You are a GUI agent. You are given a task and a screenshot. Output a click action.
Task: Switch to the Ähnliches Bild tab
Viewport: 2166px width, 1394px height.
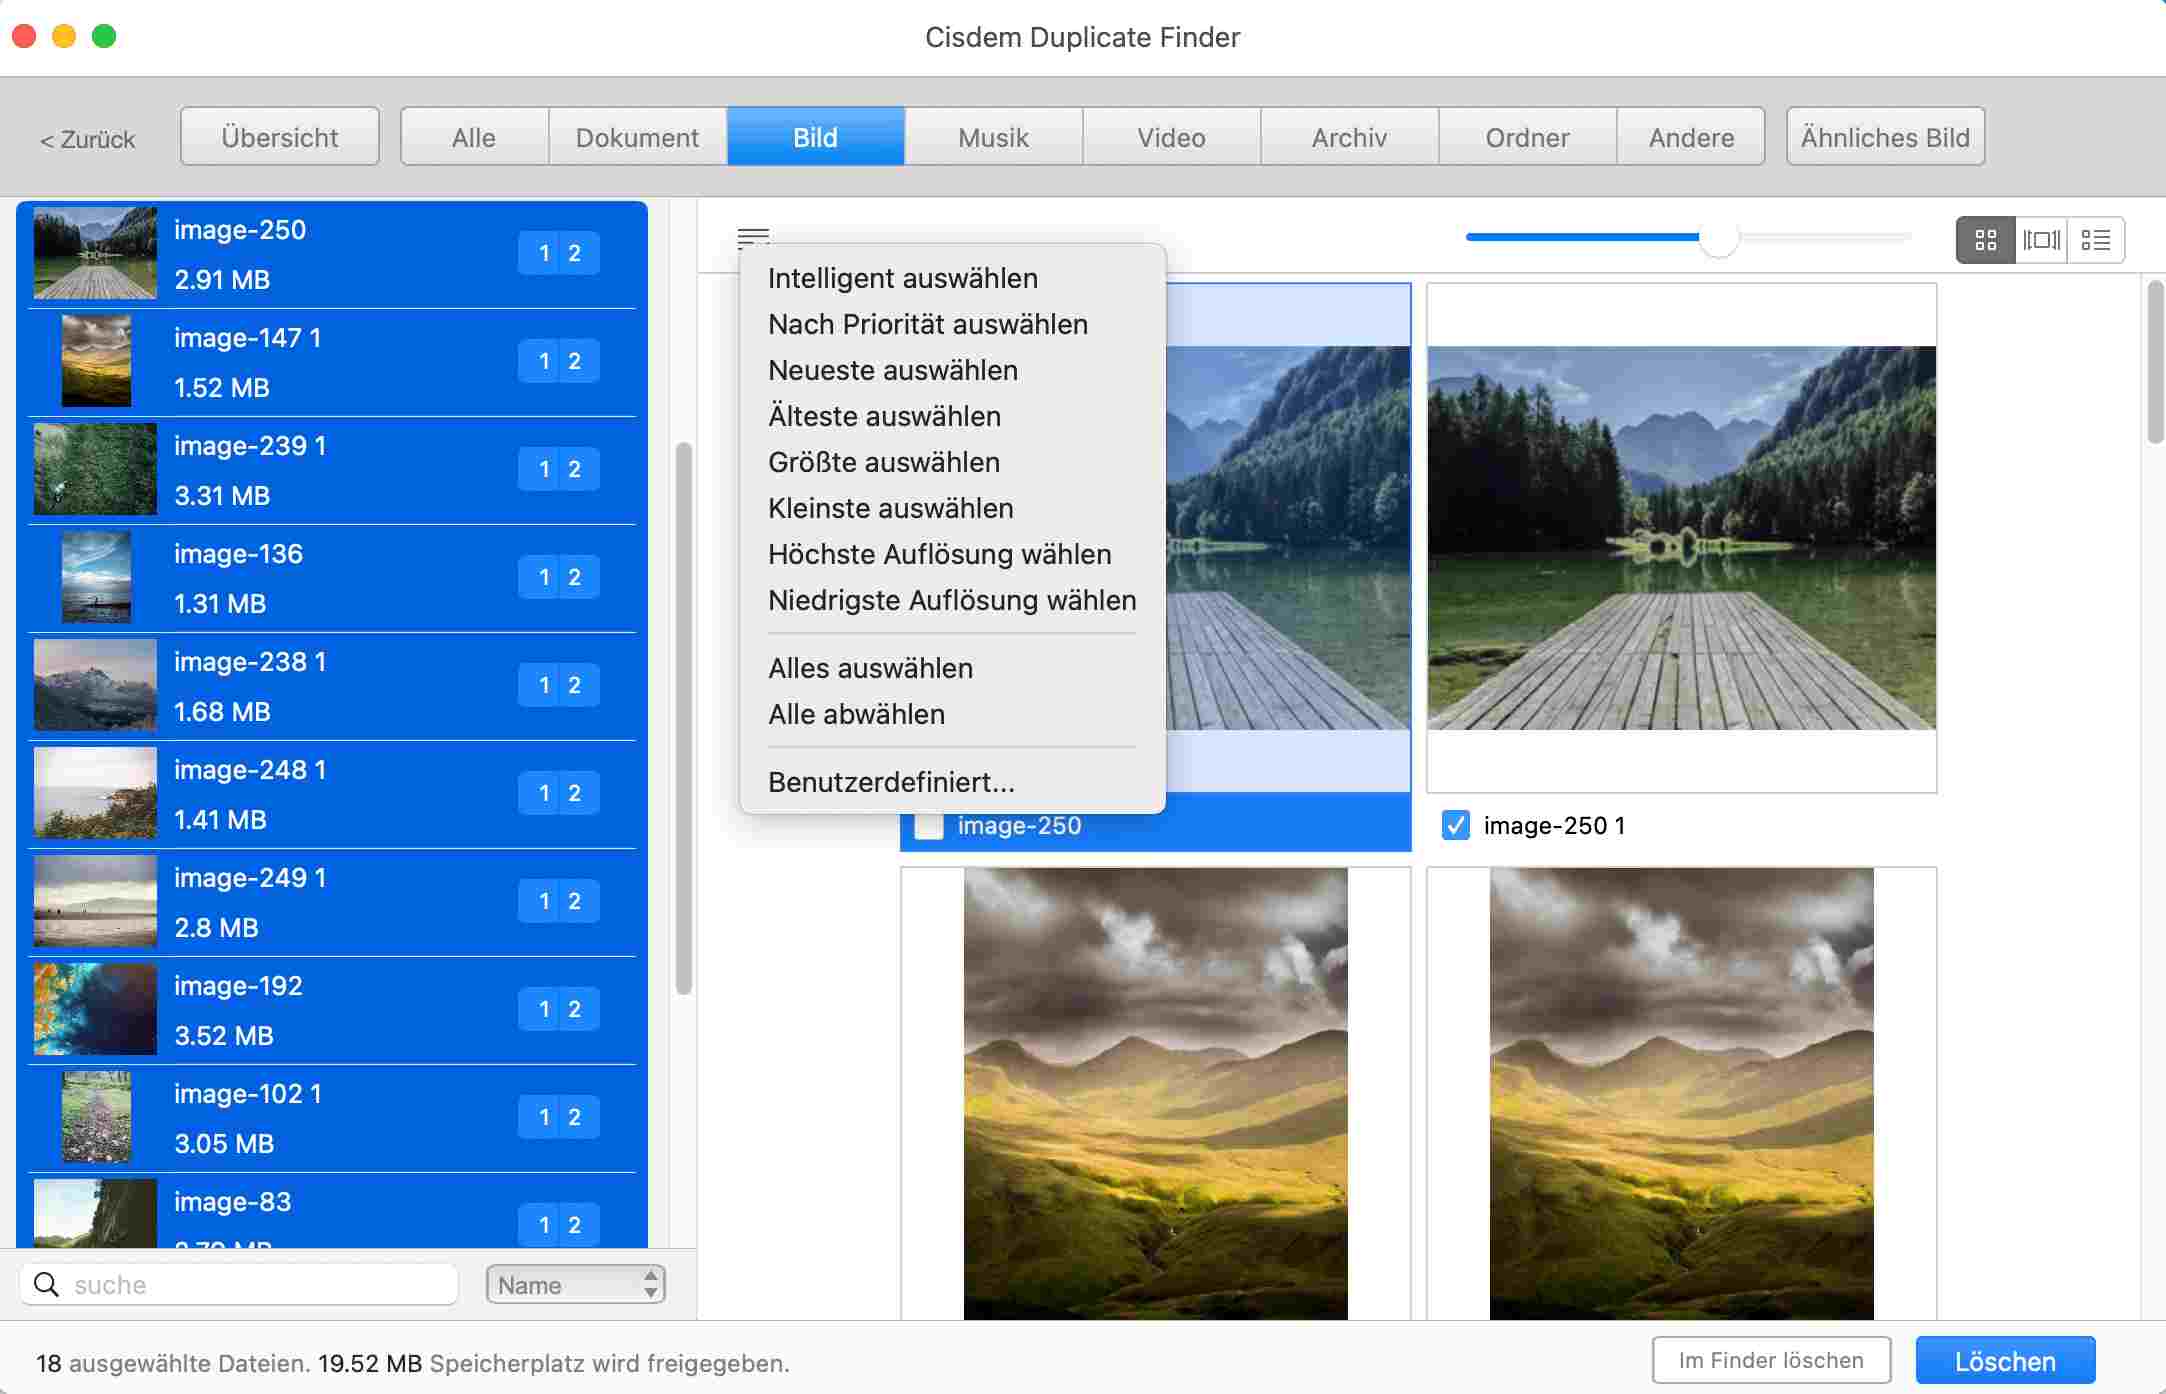(1884, 137)
